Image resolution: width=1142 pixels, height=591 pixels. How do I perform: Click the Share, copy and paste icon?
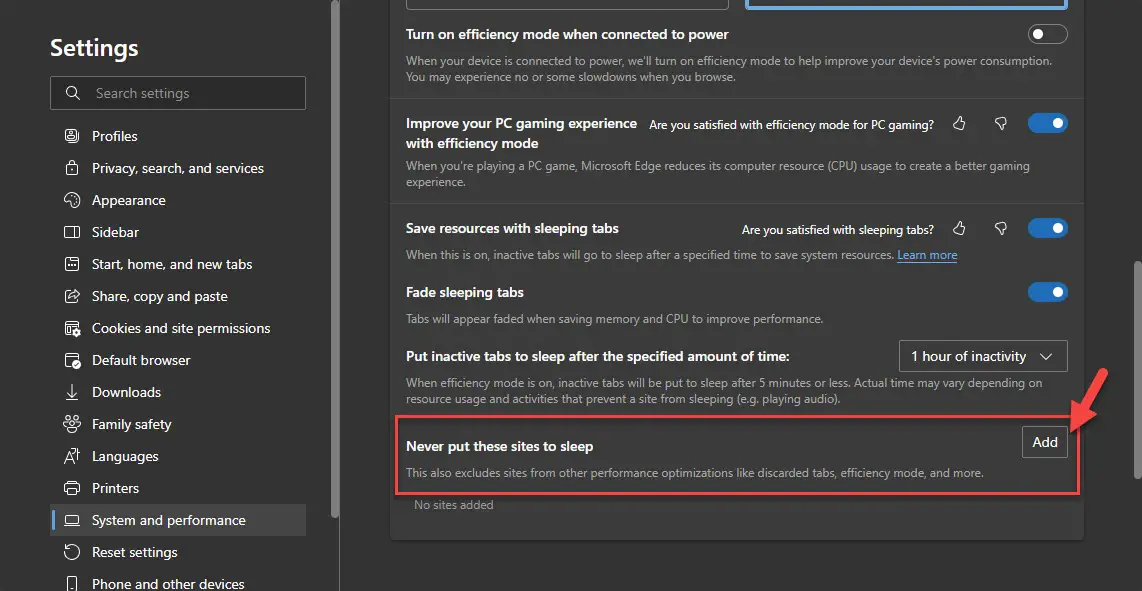point(71,297)
